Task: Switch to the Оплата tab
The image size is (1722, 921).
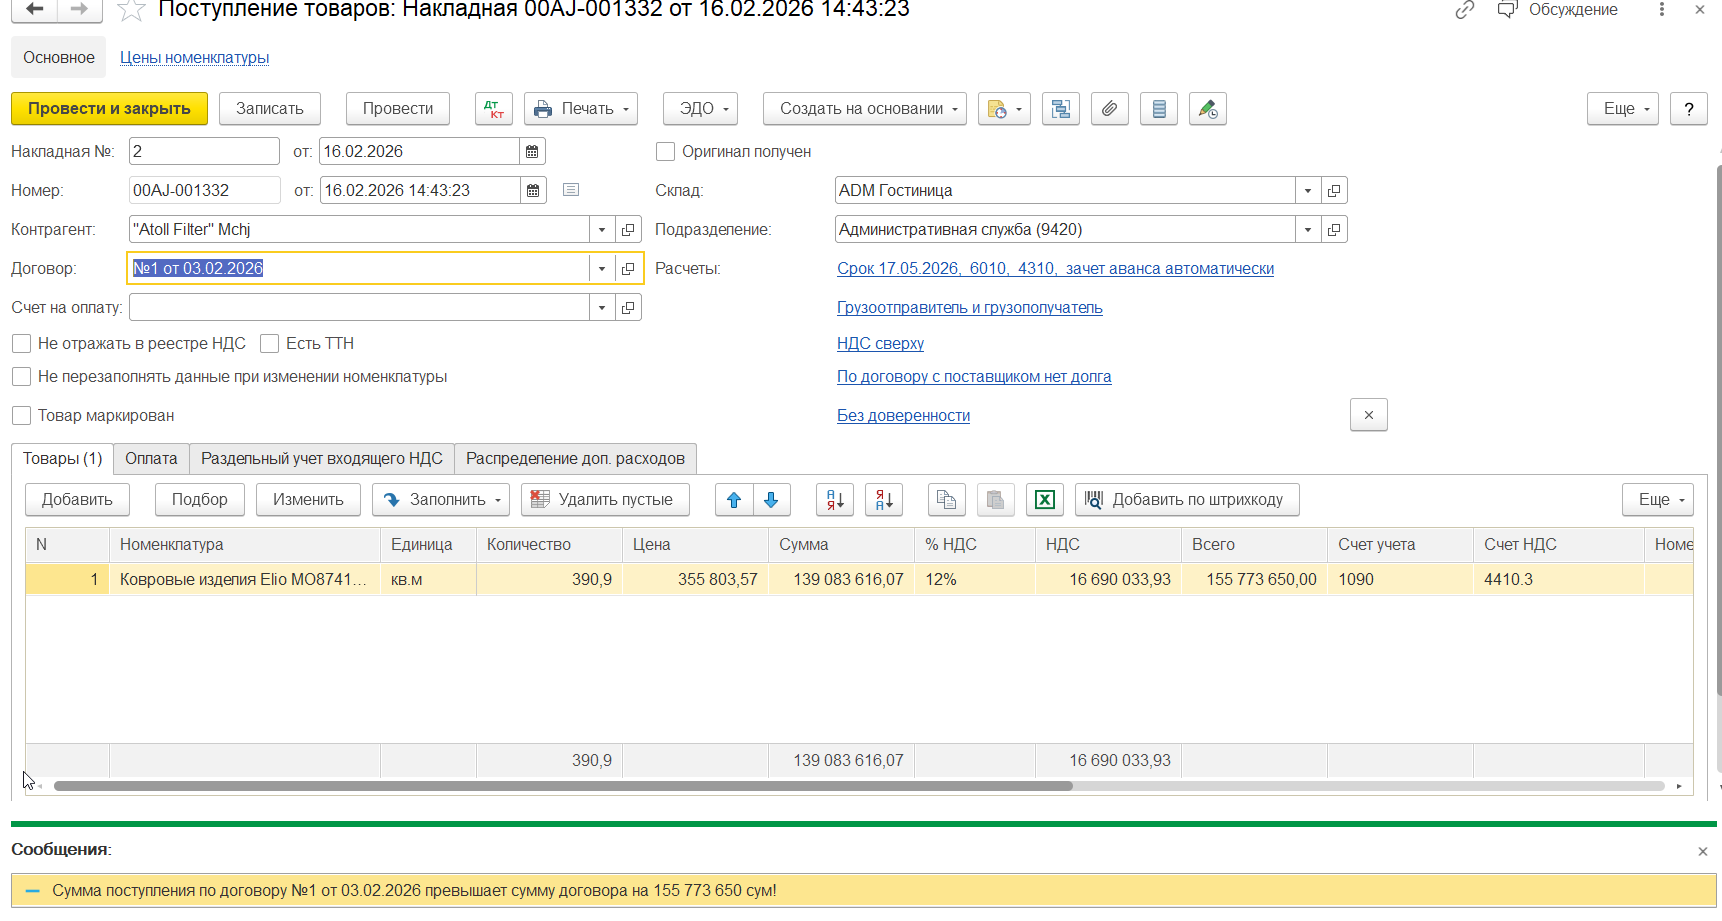Action: (x=151, y=459)
